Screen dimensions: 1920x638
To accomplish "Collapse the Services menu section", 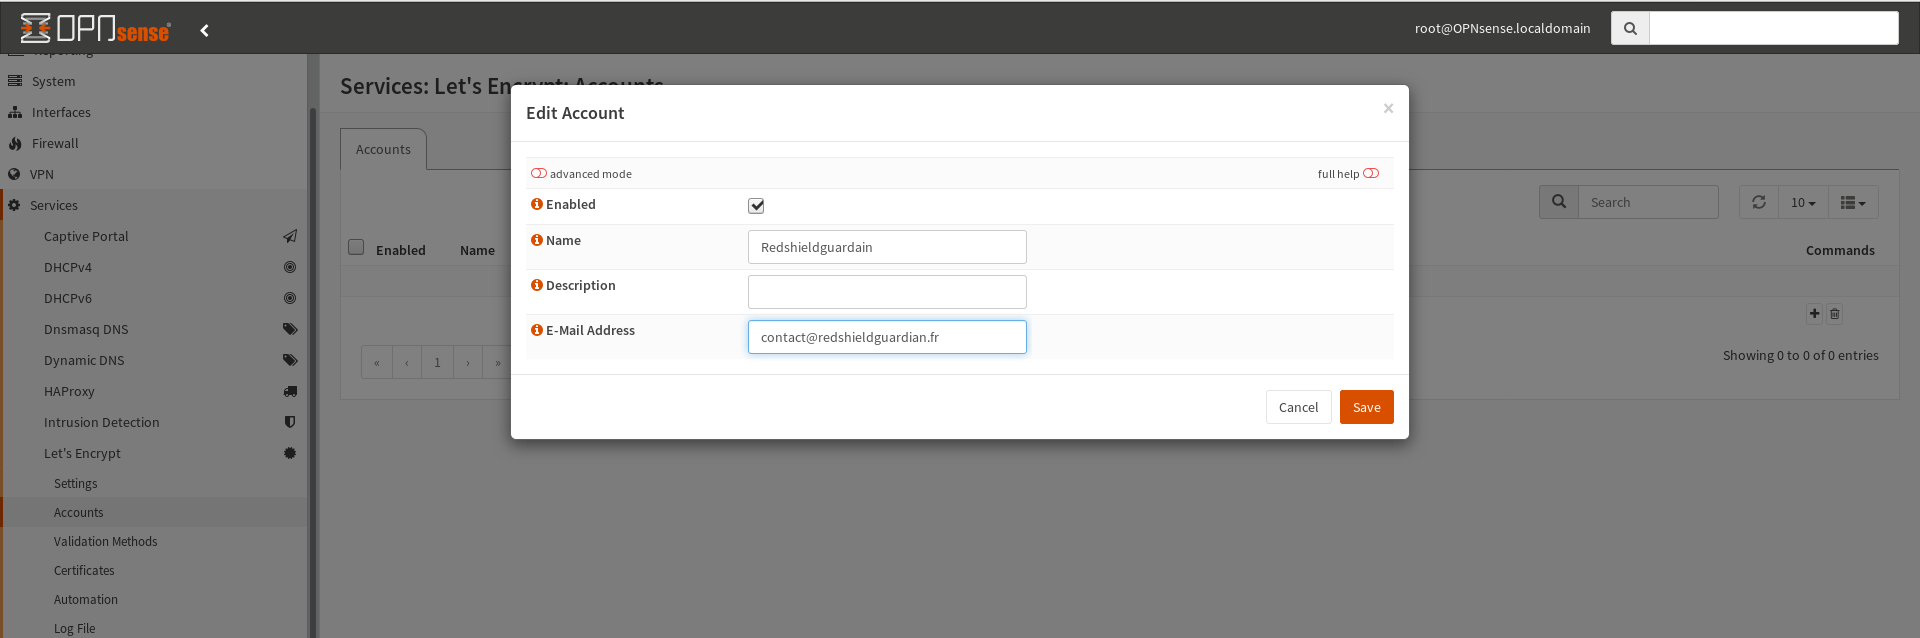I will [x=54, y=205].
